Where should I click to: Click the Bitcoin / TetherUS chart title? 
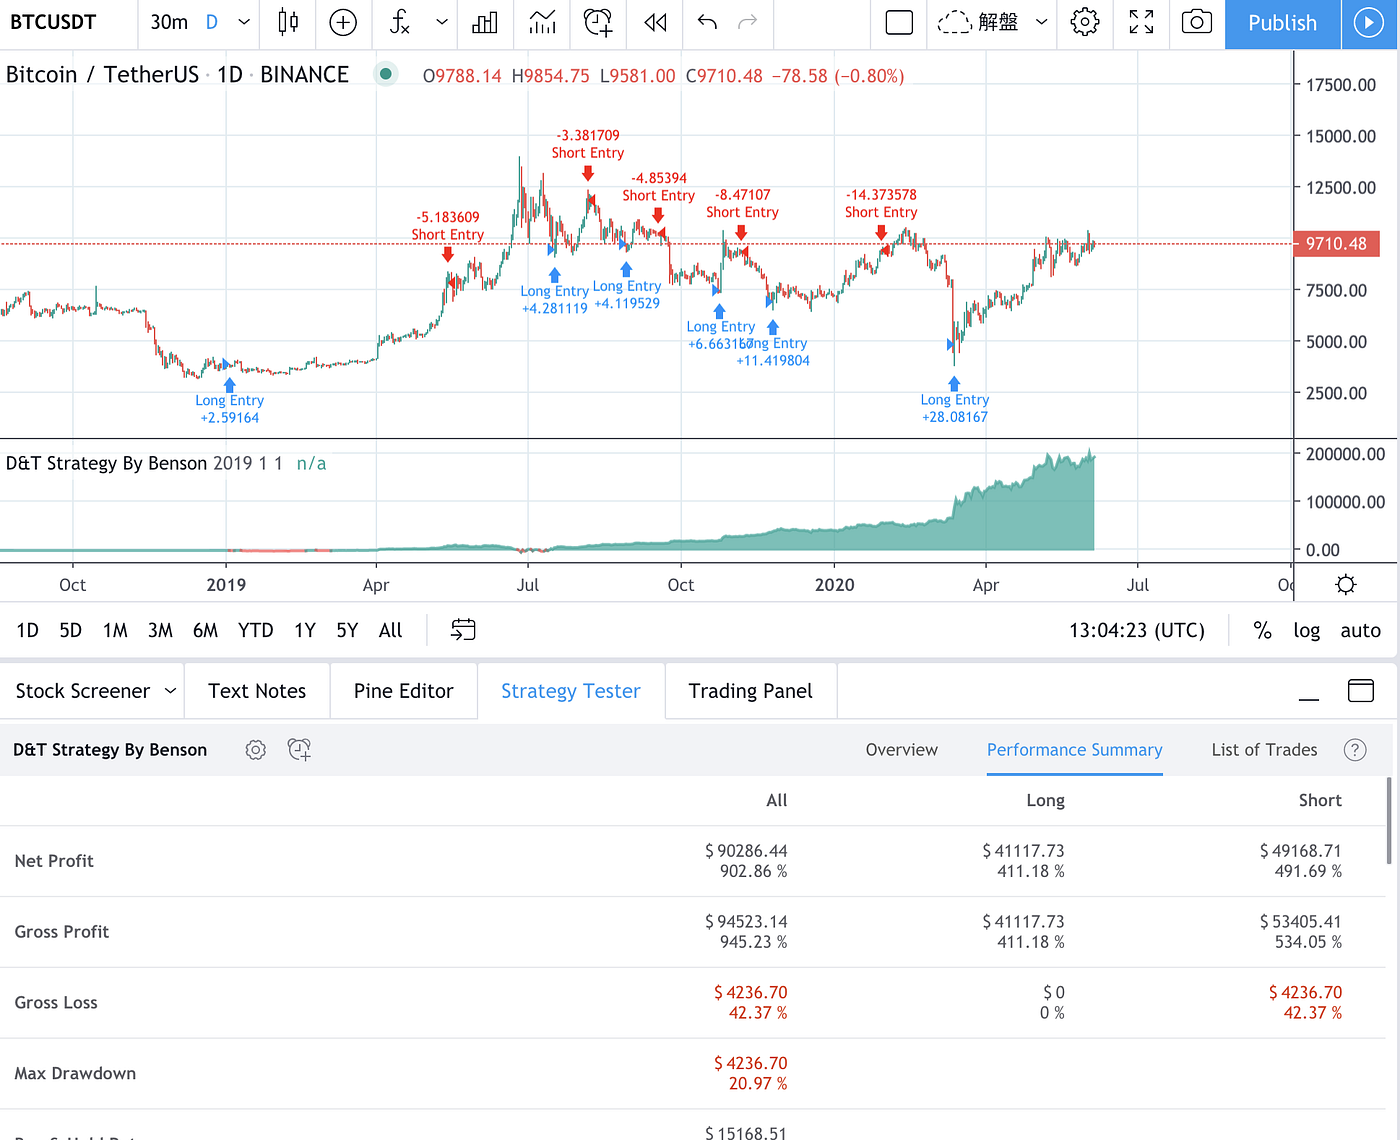(177, 75)
